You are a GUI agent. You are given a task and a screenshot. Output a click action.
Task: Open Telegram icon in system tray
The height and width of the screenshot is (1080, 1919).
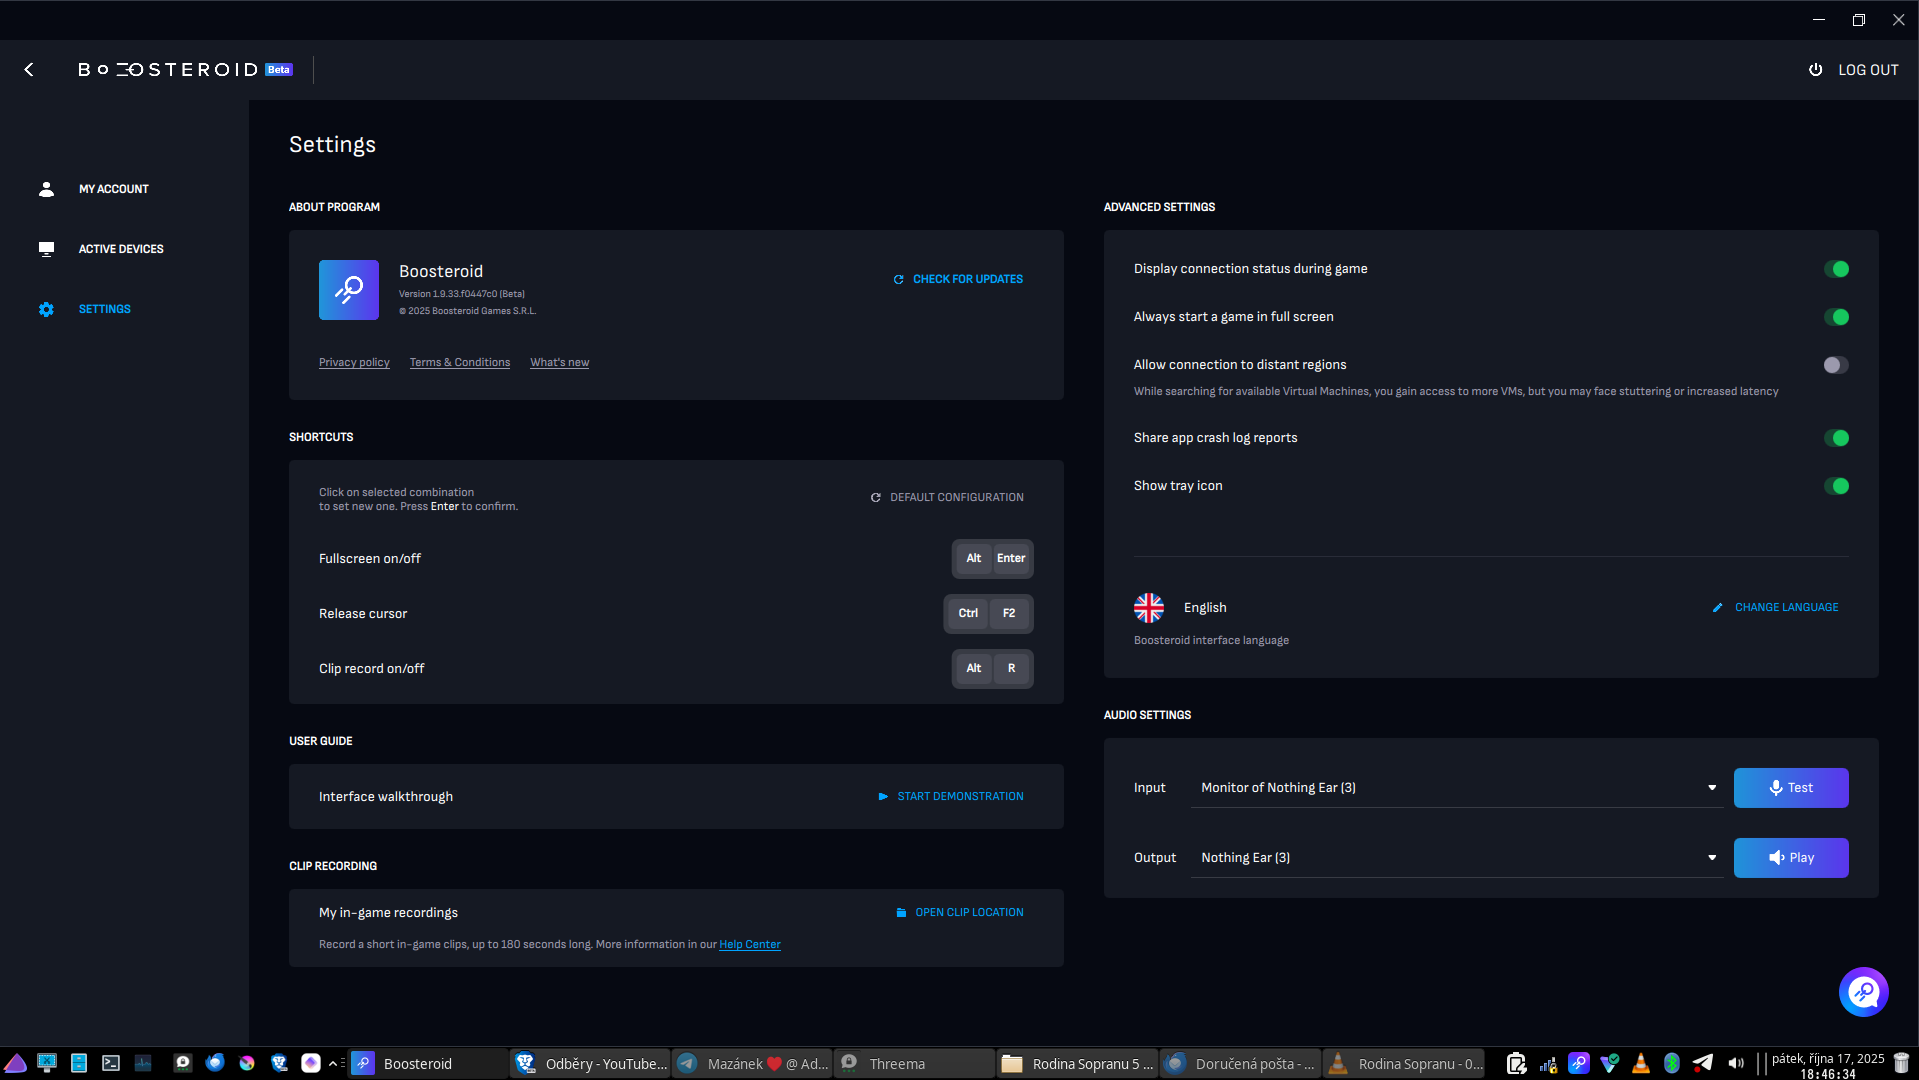(1702, 1063)
